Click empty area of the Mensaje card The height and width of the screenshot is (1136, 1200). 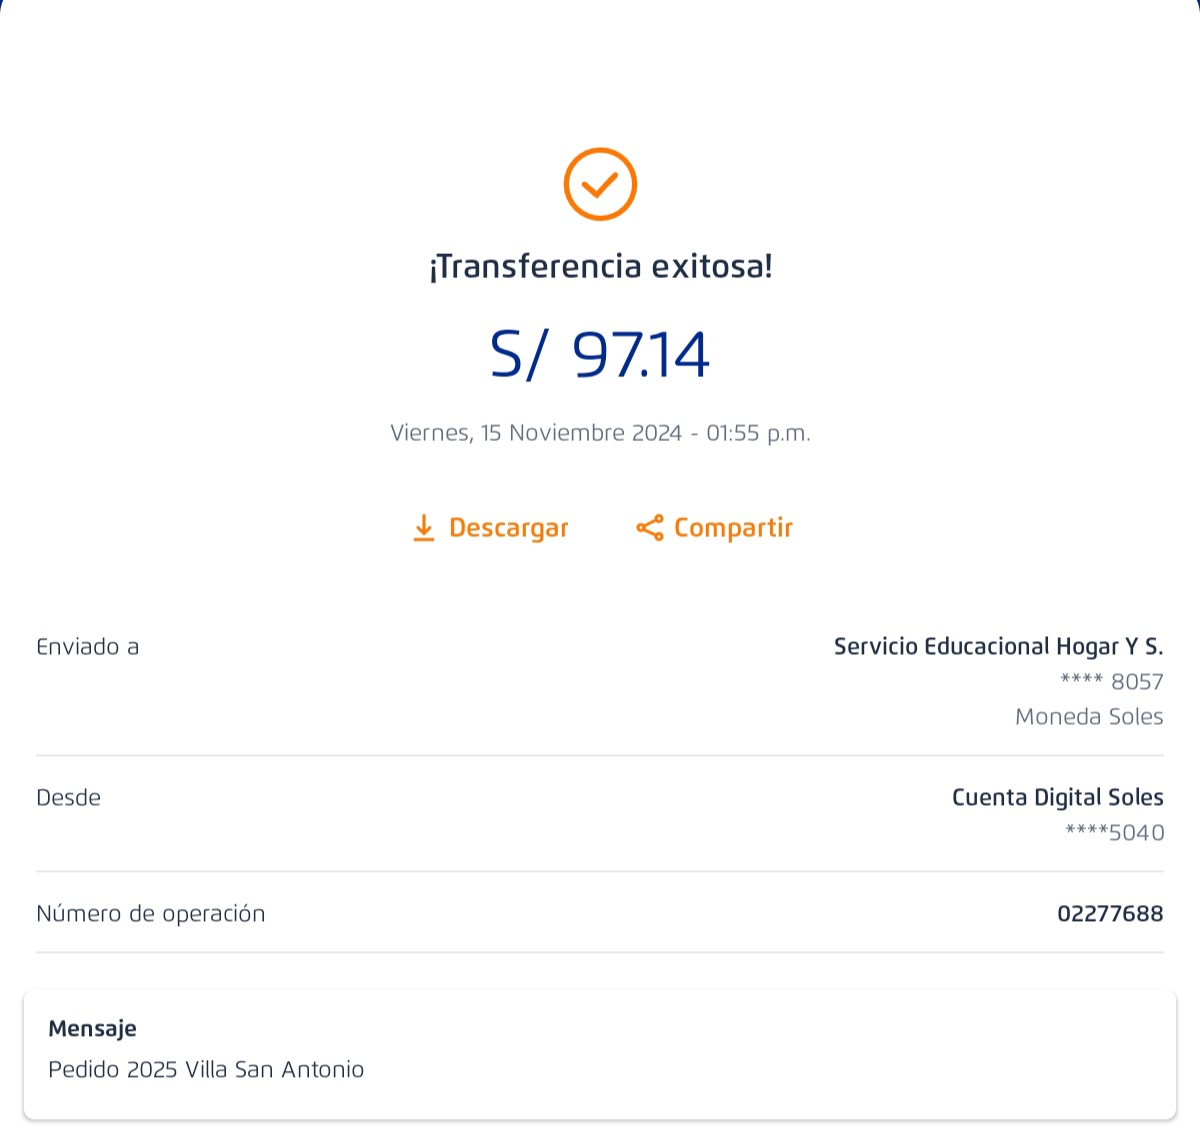[800, 1055]
